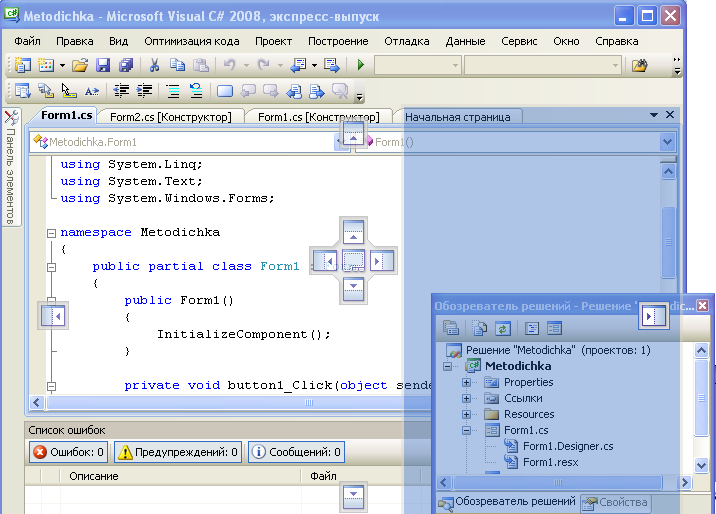The height and width of the screenshot is (514, 716).
Task: Click View Code icon in solution explorer
Action: (532, 328)
